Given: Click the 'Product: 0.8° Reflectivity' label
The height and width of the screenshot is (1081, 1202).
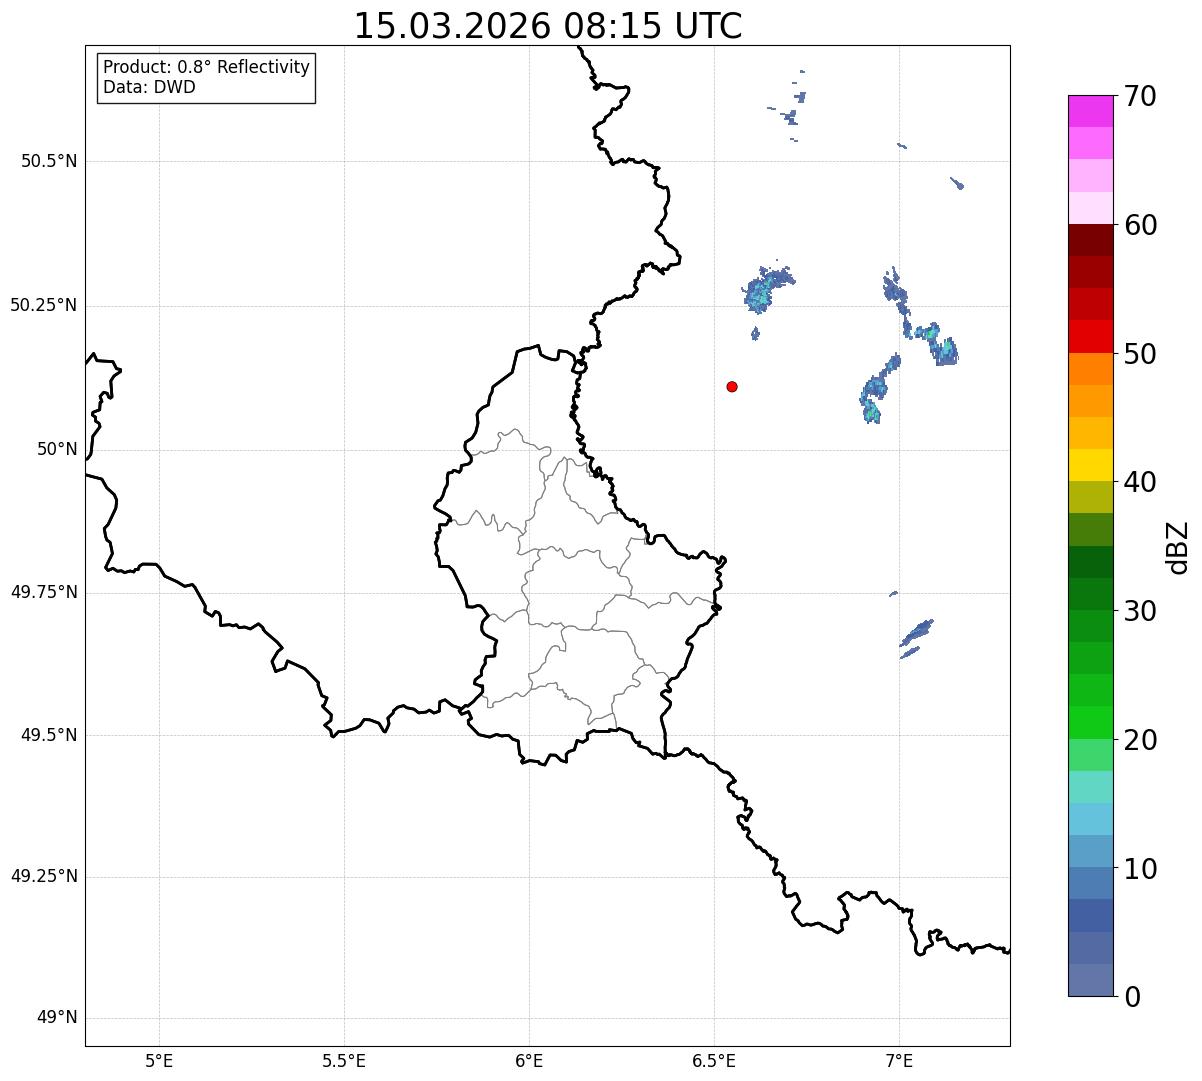Looking at the screenshot, I should [x=207, y=67].
